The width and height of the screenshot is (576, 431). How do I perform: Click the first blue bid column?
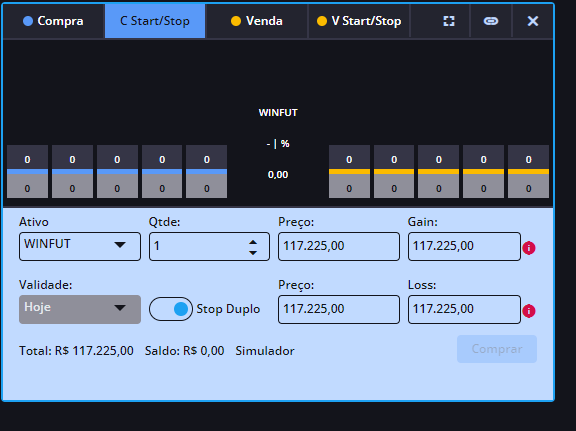click(x=27, y=172)
